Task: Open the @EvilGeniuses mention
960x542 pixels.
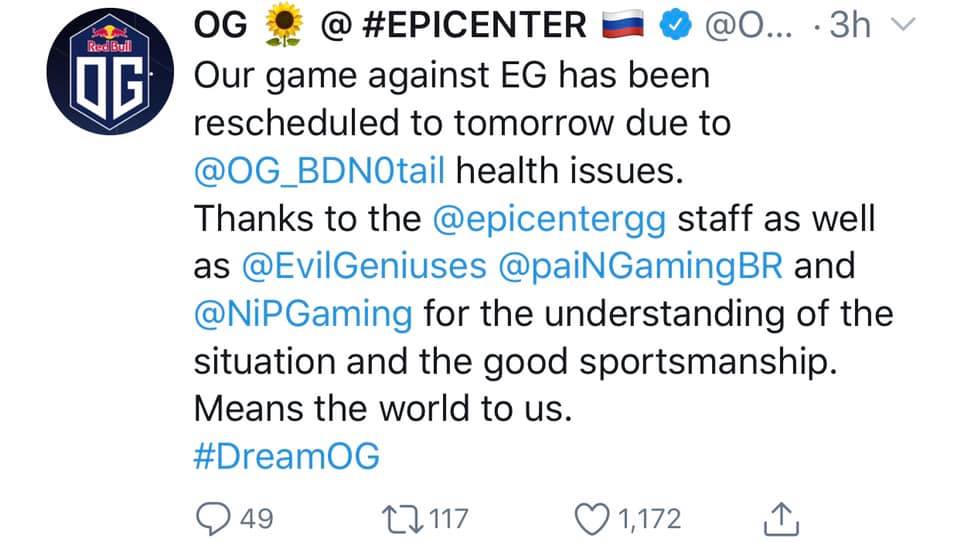Action: click(x=364, y=266)
